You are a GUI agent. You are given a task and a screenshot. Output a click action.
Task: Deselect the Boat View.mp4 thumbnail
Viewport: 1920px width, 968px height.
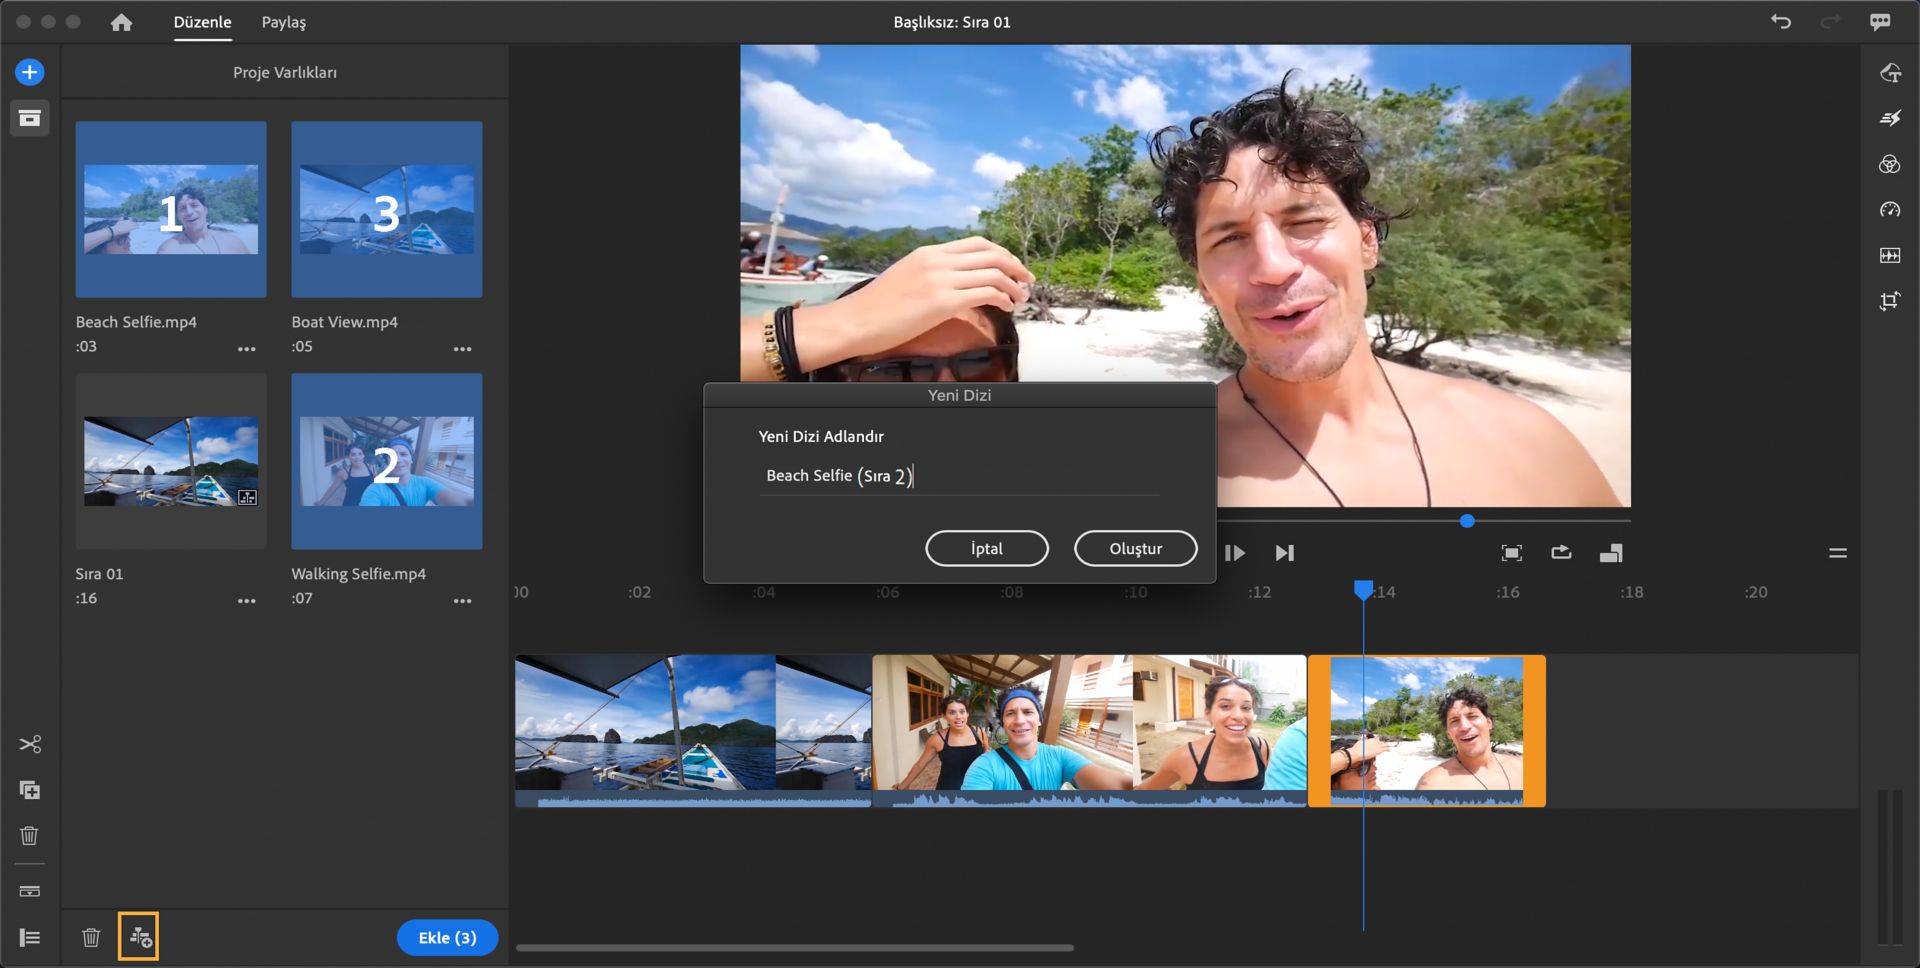tap(386, 209)
